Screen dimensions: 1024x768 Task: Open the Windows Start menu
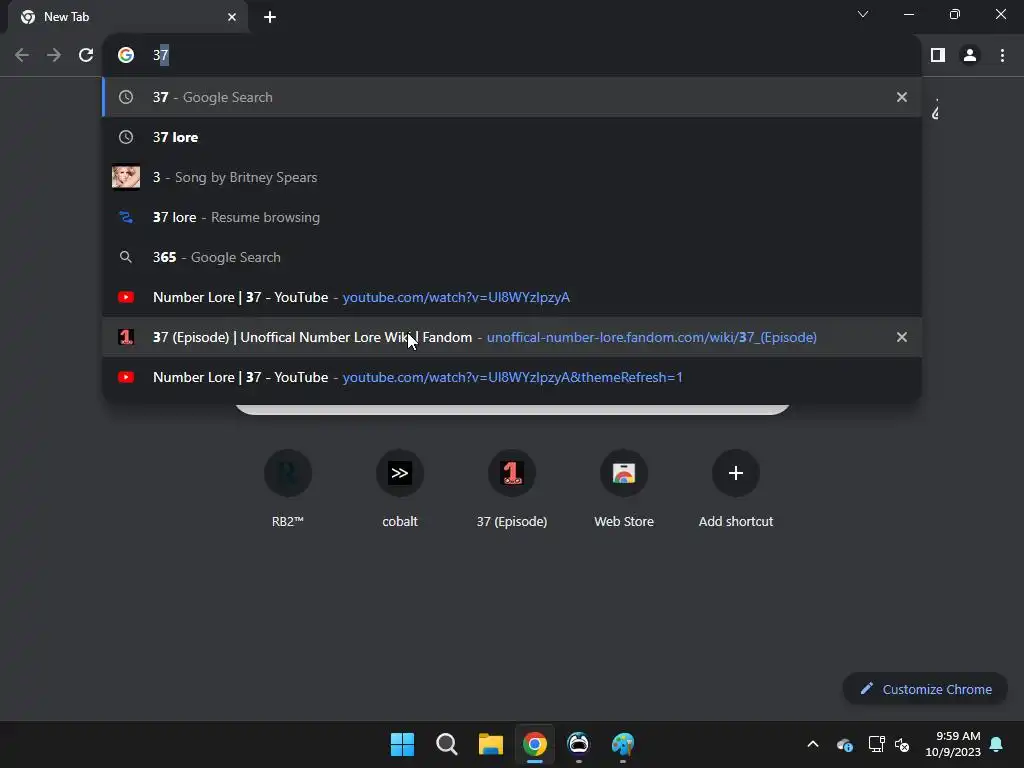point(402,744)
